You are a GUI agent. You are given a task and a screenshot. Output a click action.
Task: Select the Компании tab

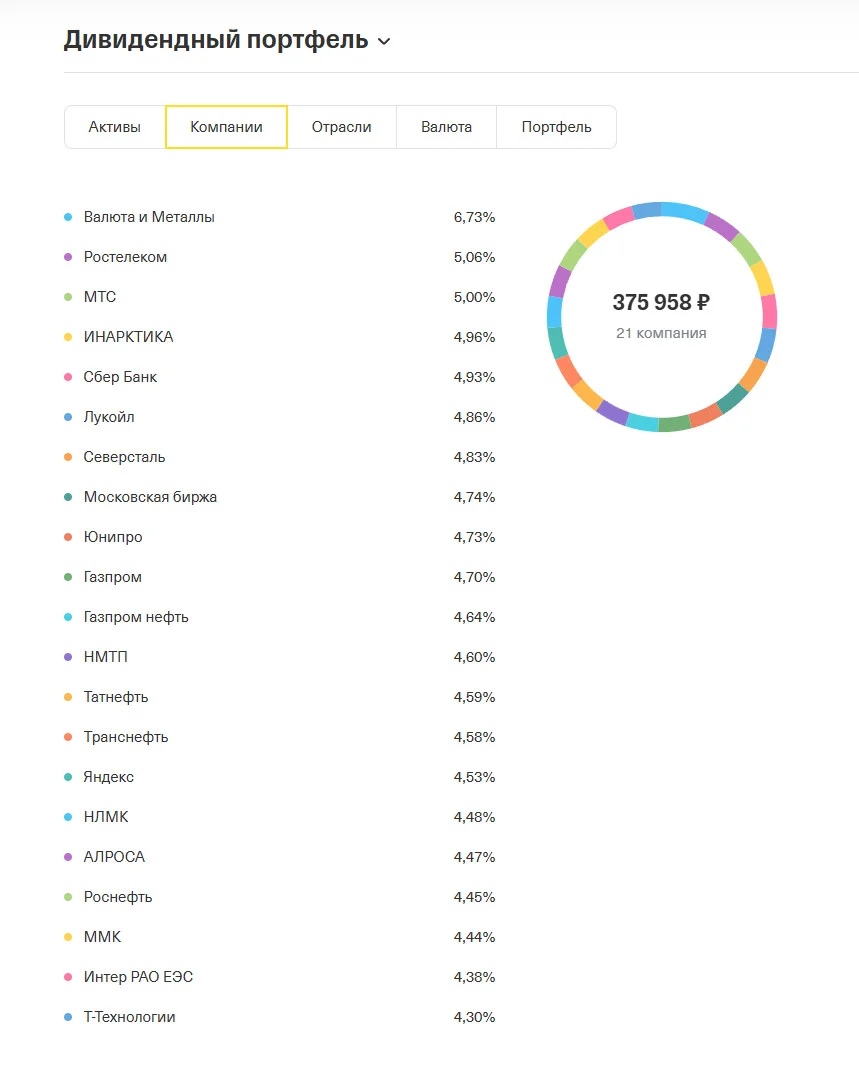pyautogui.click(x=226, y=127)
